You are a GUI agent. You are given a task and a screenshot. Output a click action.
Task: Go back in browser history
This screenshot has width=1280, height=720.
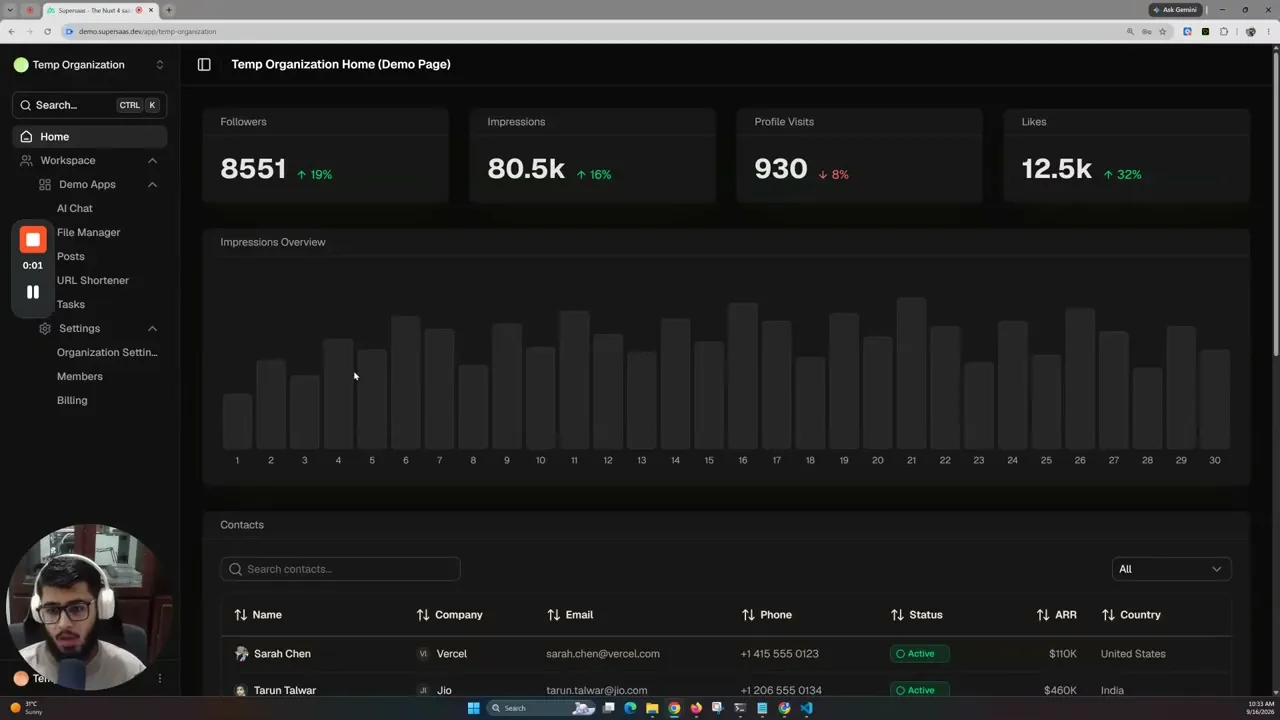point(11,31)
